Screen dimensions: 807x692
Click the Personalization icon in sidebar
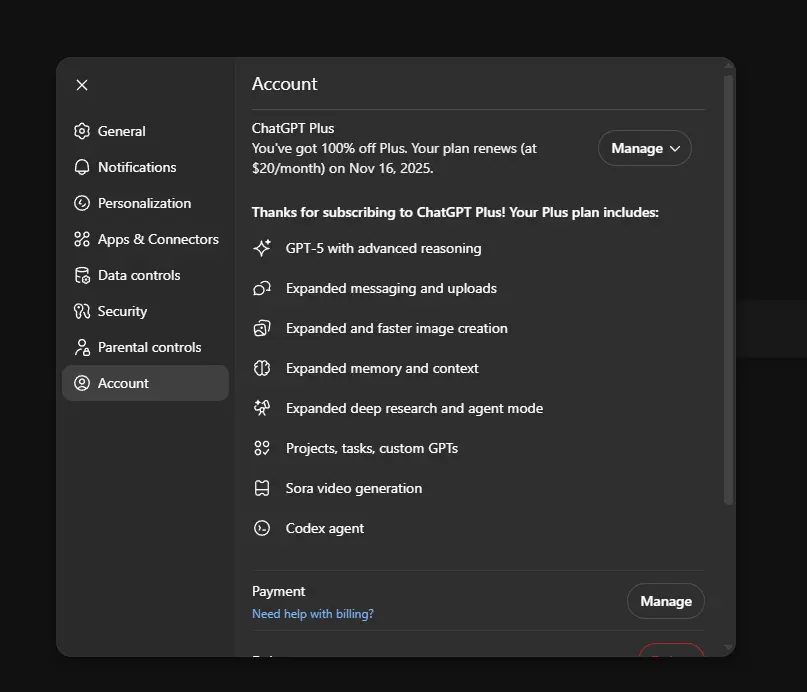pyautogui.click(x=82, y=203)
